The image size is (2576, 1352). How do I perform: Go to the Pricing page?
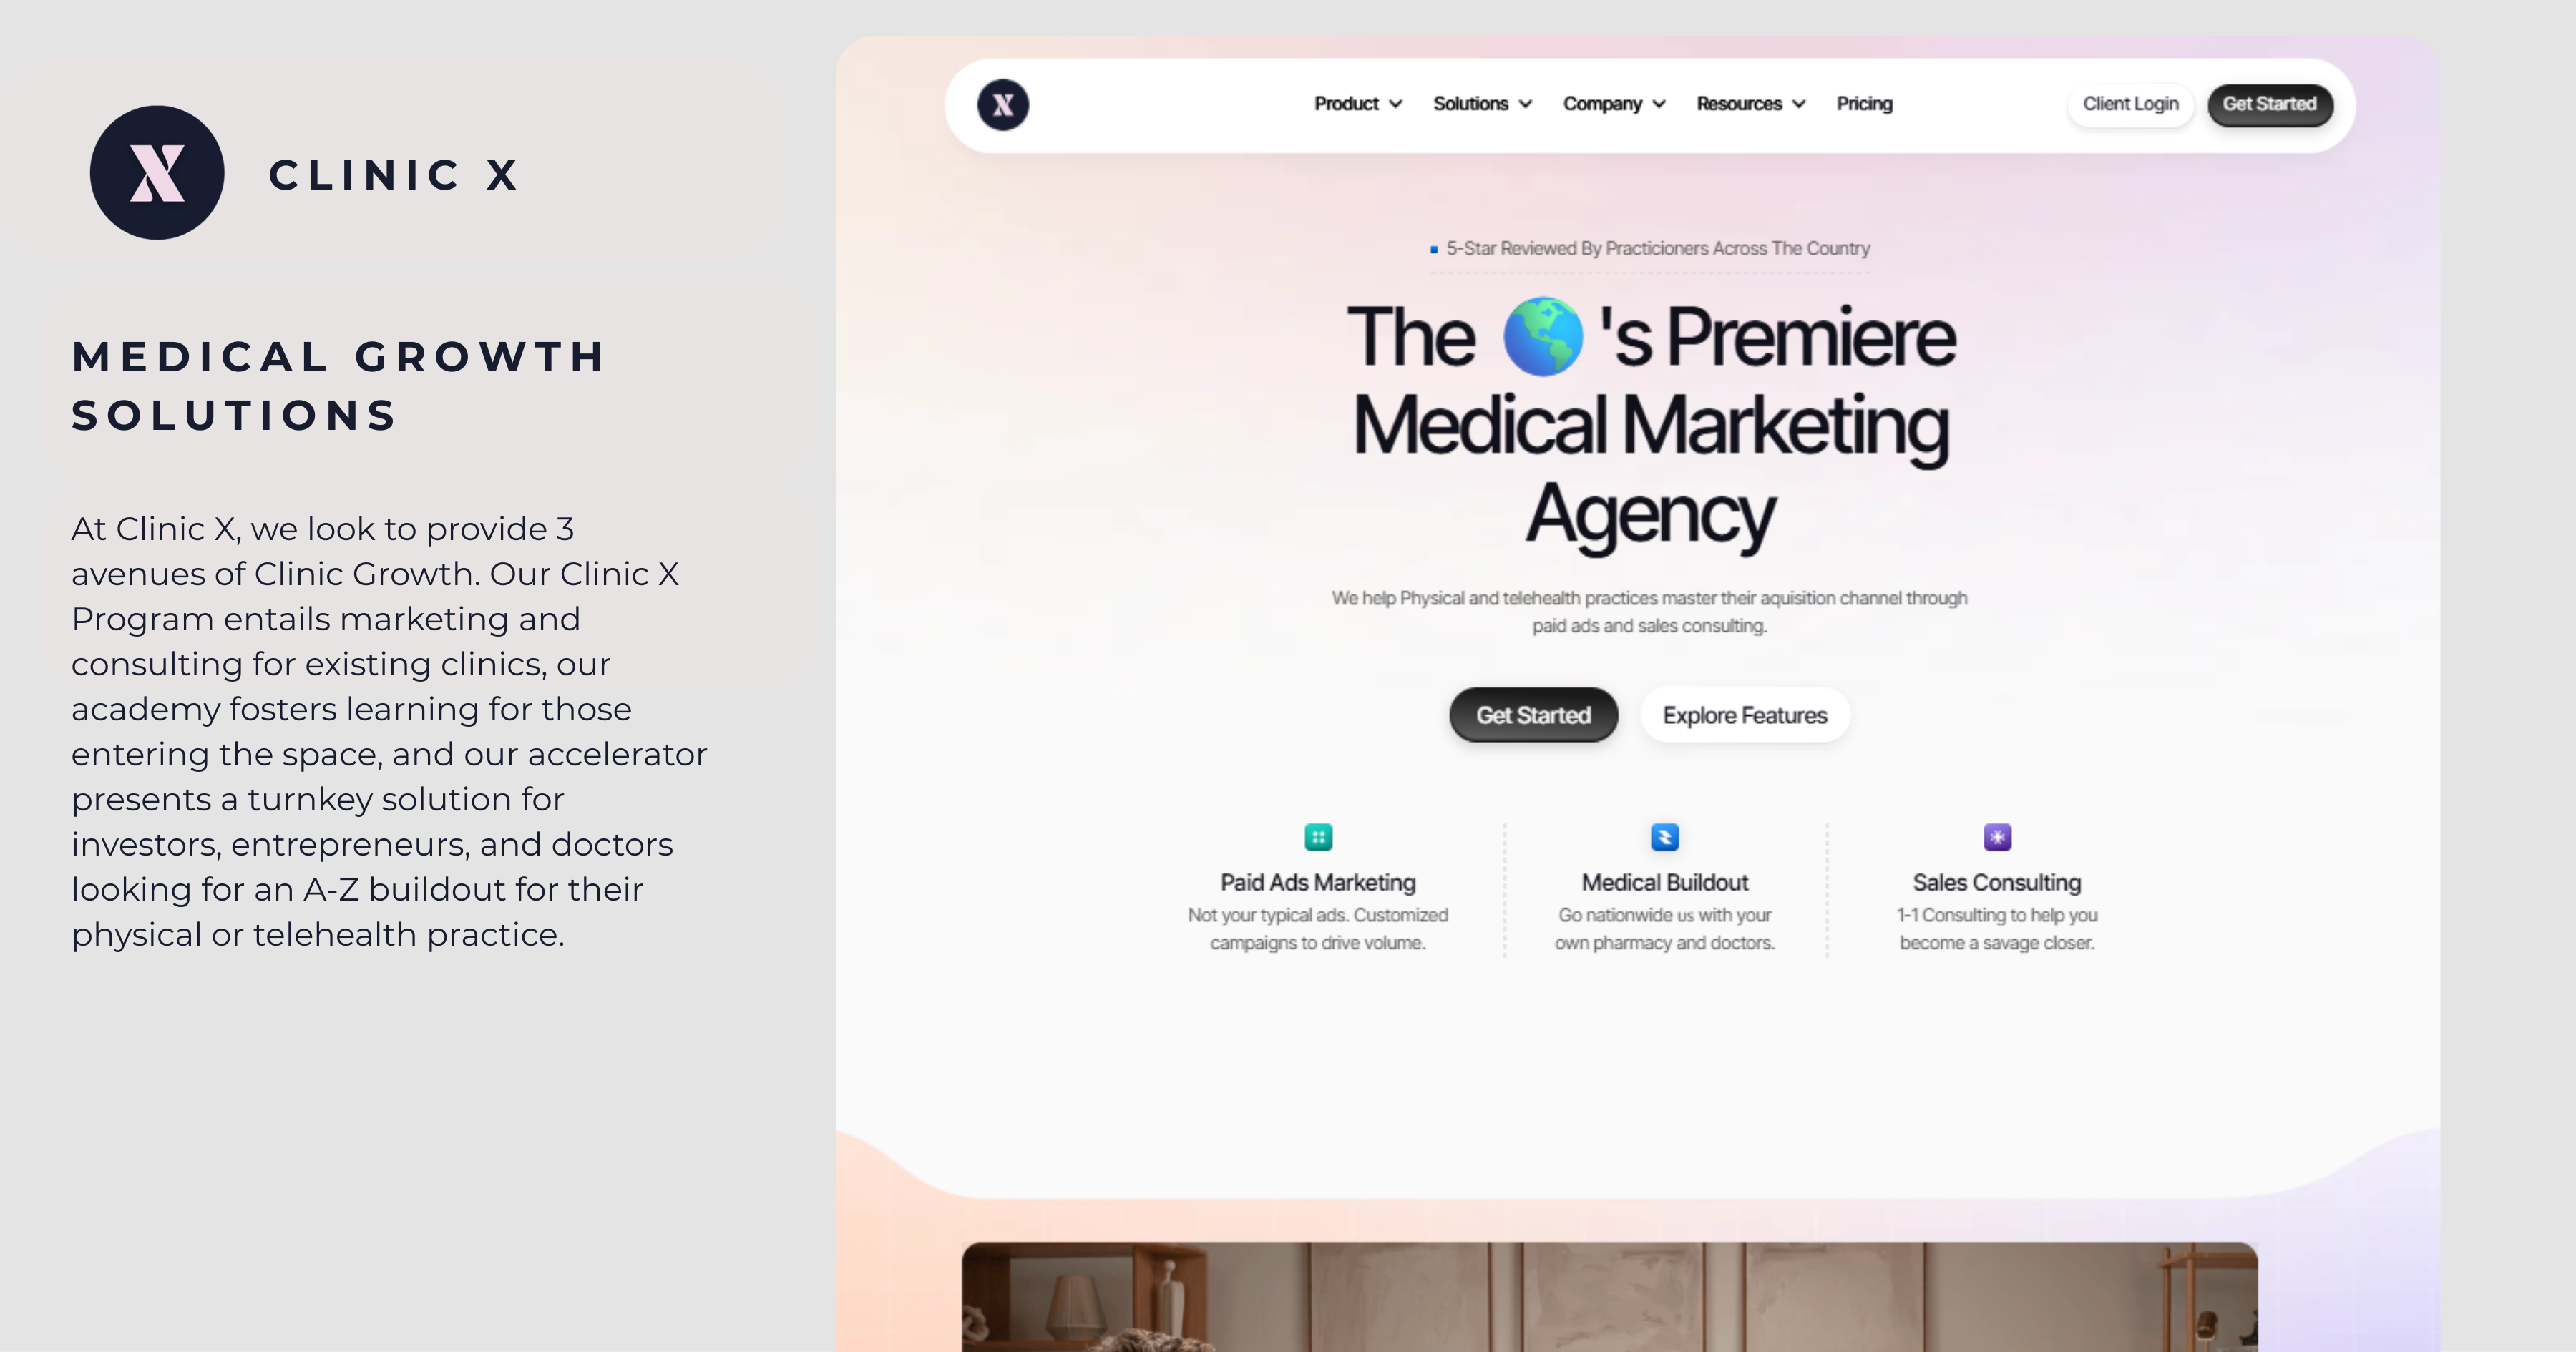coord(1864,104)
